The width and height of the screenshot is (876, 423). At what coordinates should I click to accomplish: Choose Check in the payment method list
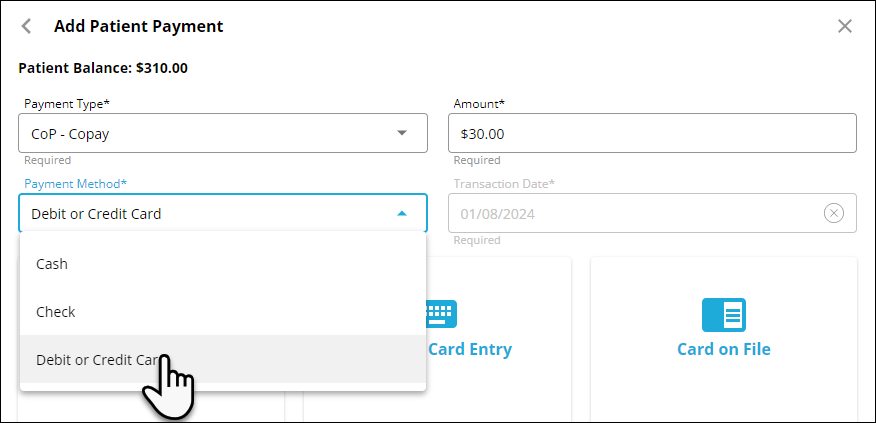[56, 312]
